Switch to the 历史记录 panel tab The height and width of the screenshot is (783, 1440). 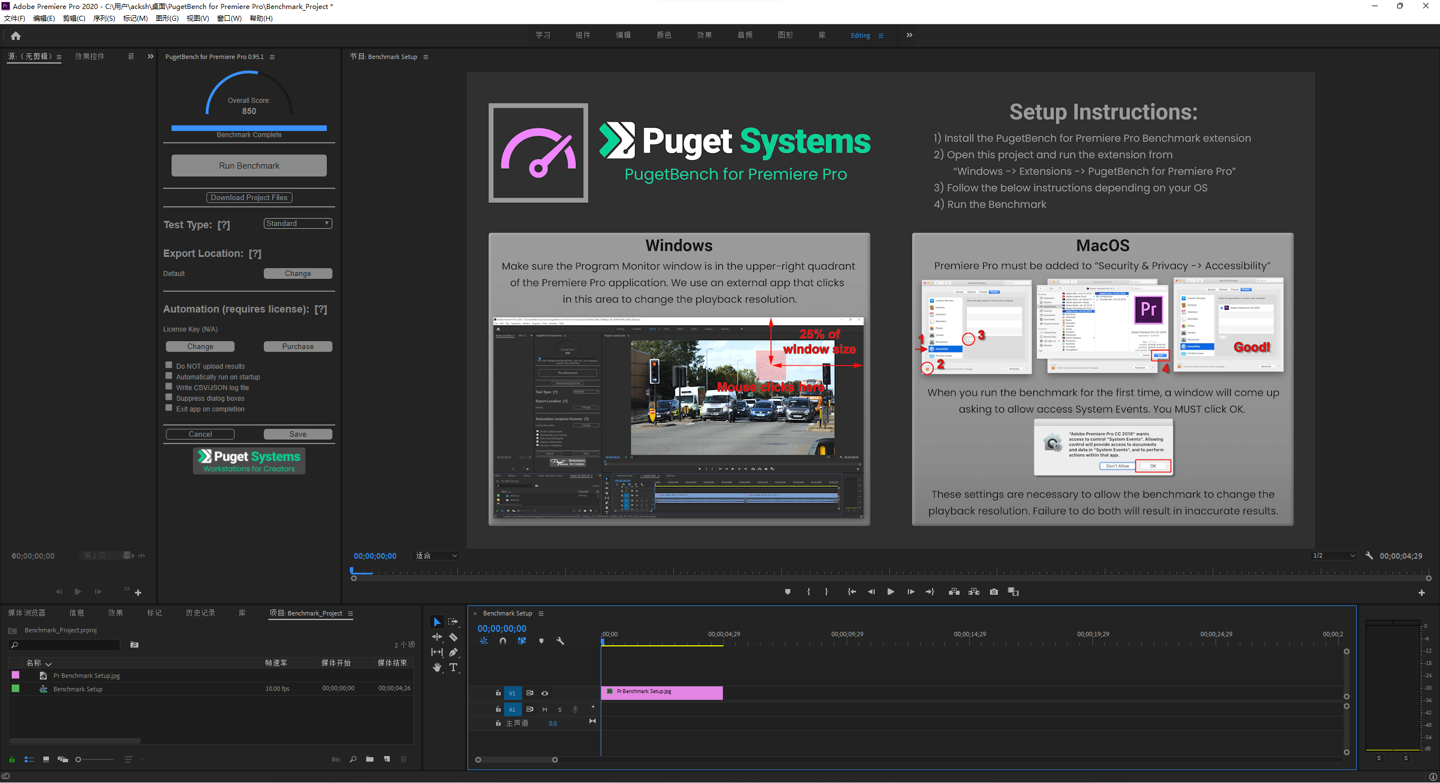pos(200,613)
